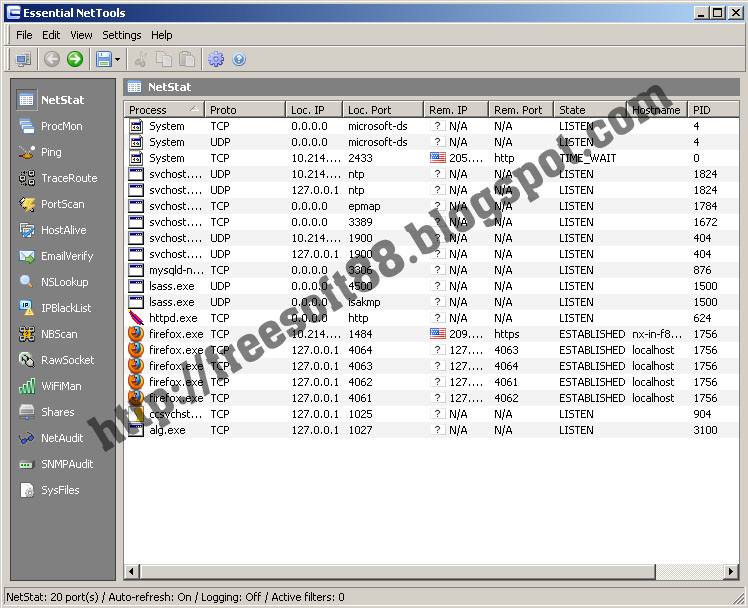748x608 pixels.
Task: Open the NetAudit tool
Action: tap(51, 438)
